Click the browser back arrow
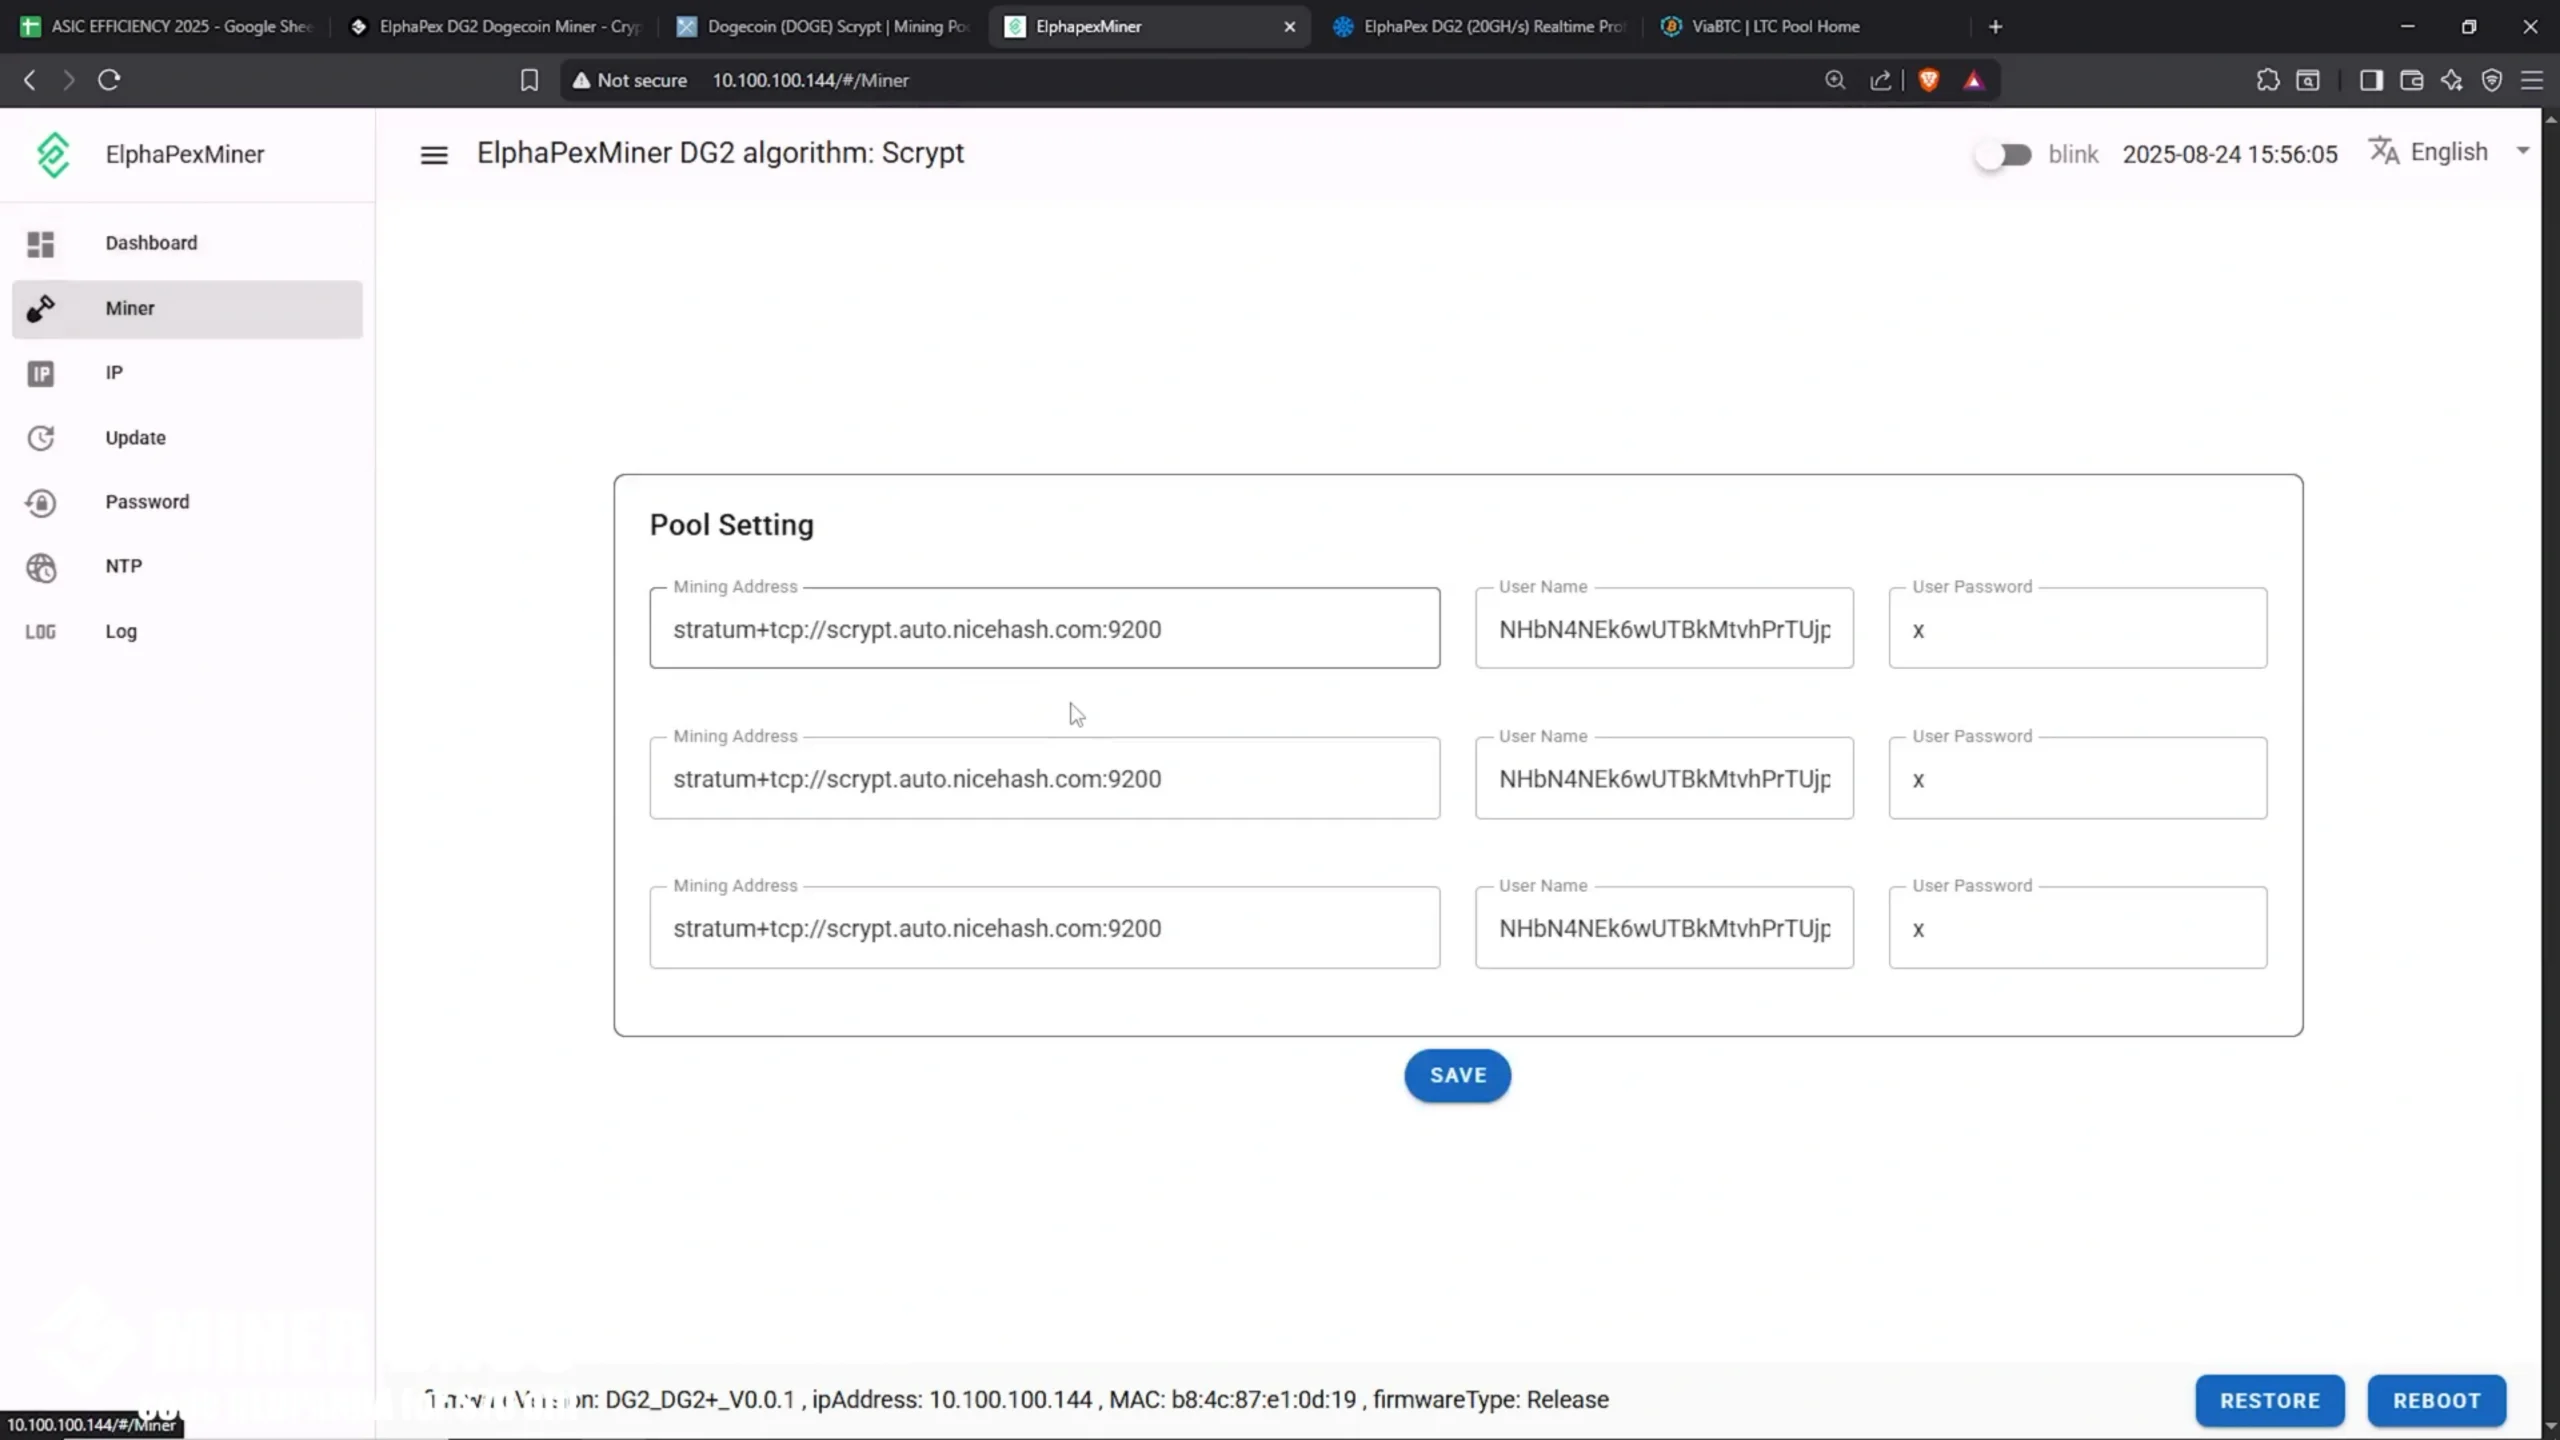The width and height of the screenshot is (2560, 1440). click(x=30, y=80)
